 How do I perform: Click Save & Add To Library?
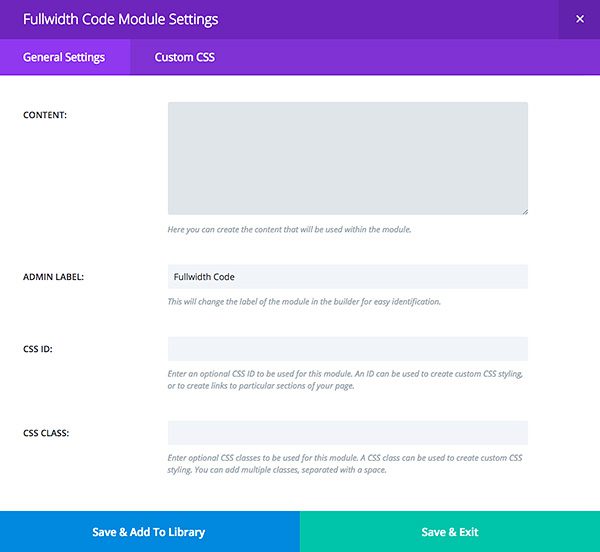150,531
